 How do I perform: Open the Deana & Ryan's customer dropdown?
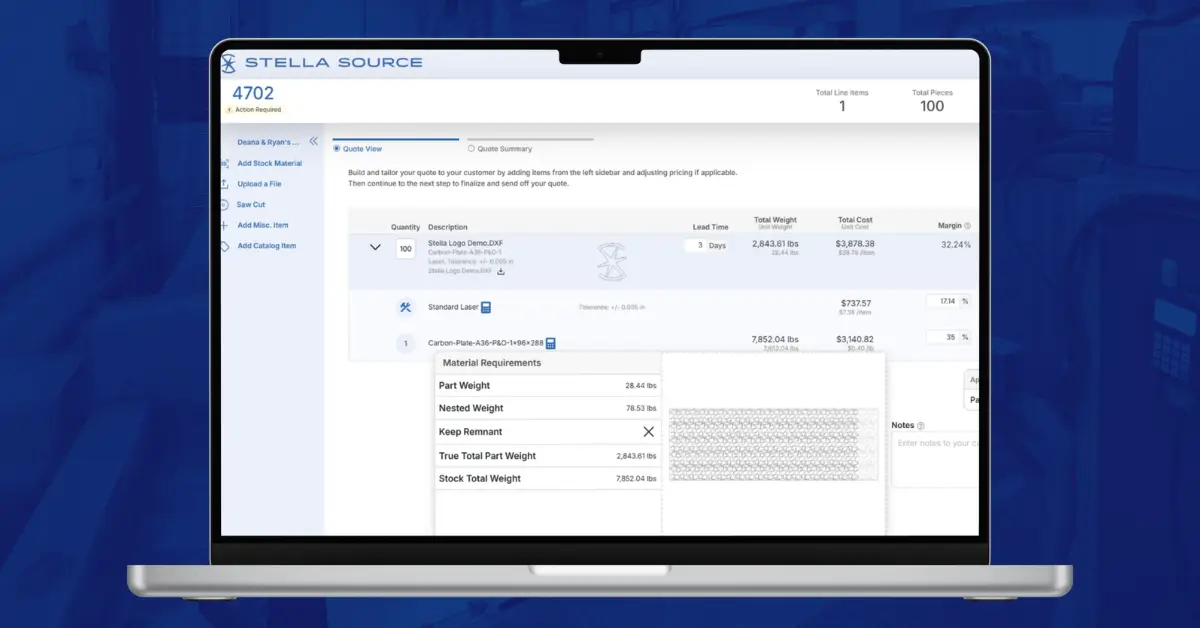click(x=268, y=142)
